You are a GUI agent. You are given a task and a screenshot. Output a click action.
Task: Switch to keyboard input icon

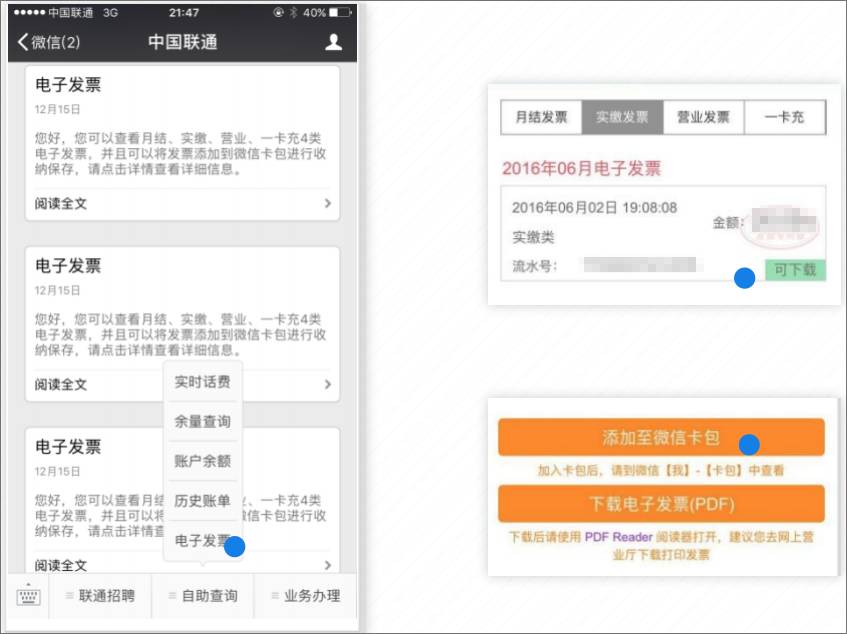point(28,596)
